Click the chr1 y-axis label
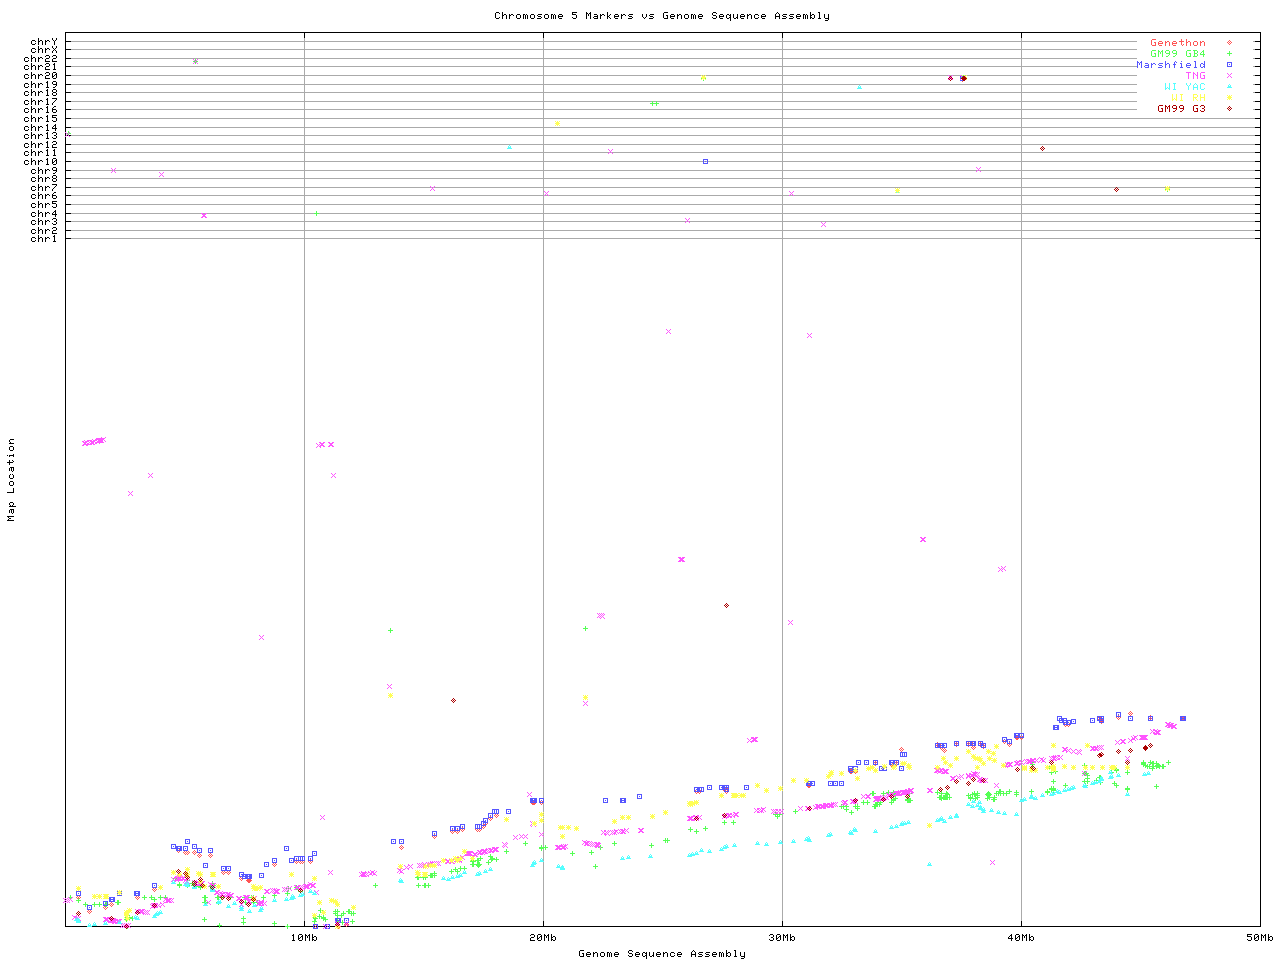Image resolution: width=1280 pixels, height=960 pixels. (x=44, y=239)
